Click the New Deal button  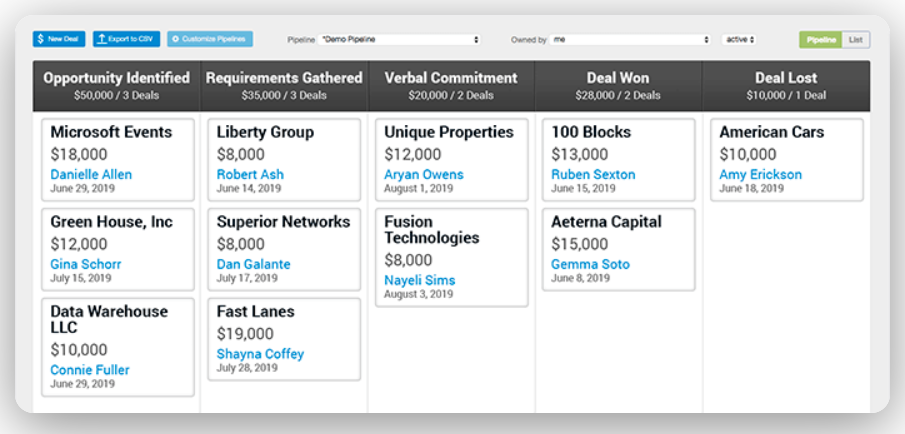59,39
